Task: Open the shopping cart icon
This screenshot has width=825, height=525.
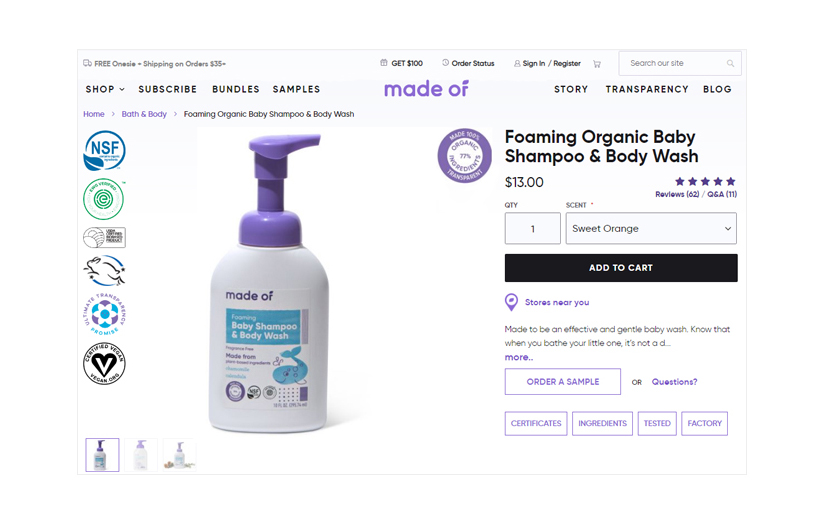Action: tap(597, 64)
